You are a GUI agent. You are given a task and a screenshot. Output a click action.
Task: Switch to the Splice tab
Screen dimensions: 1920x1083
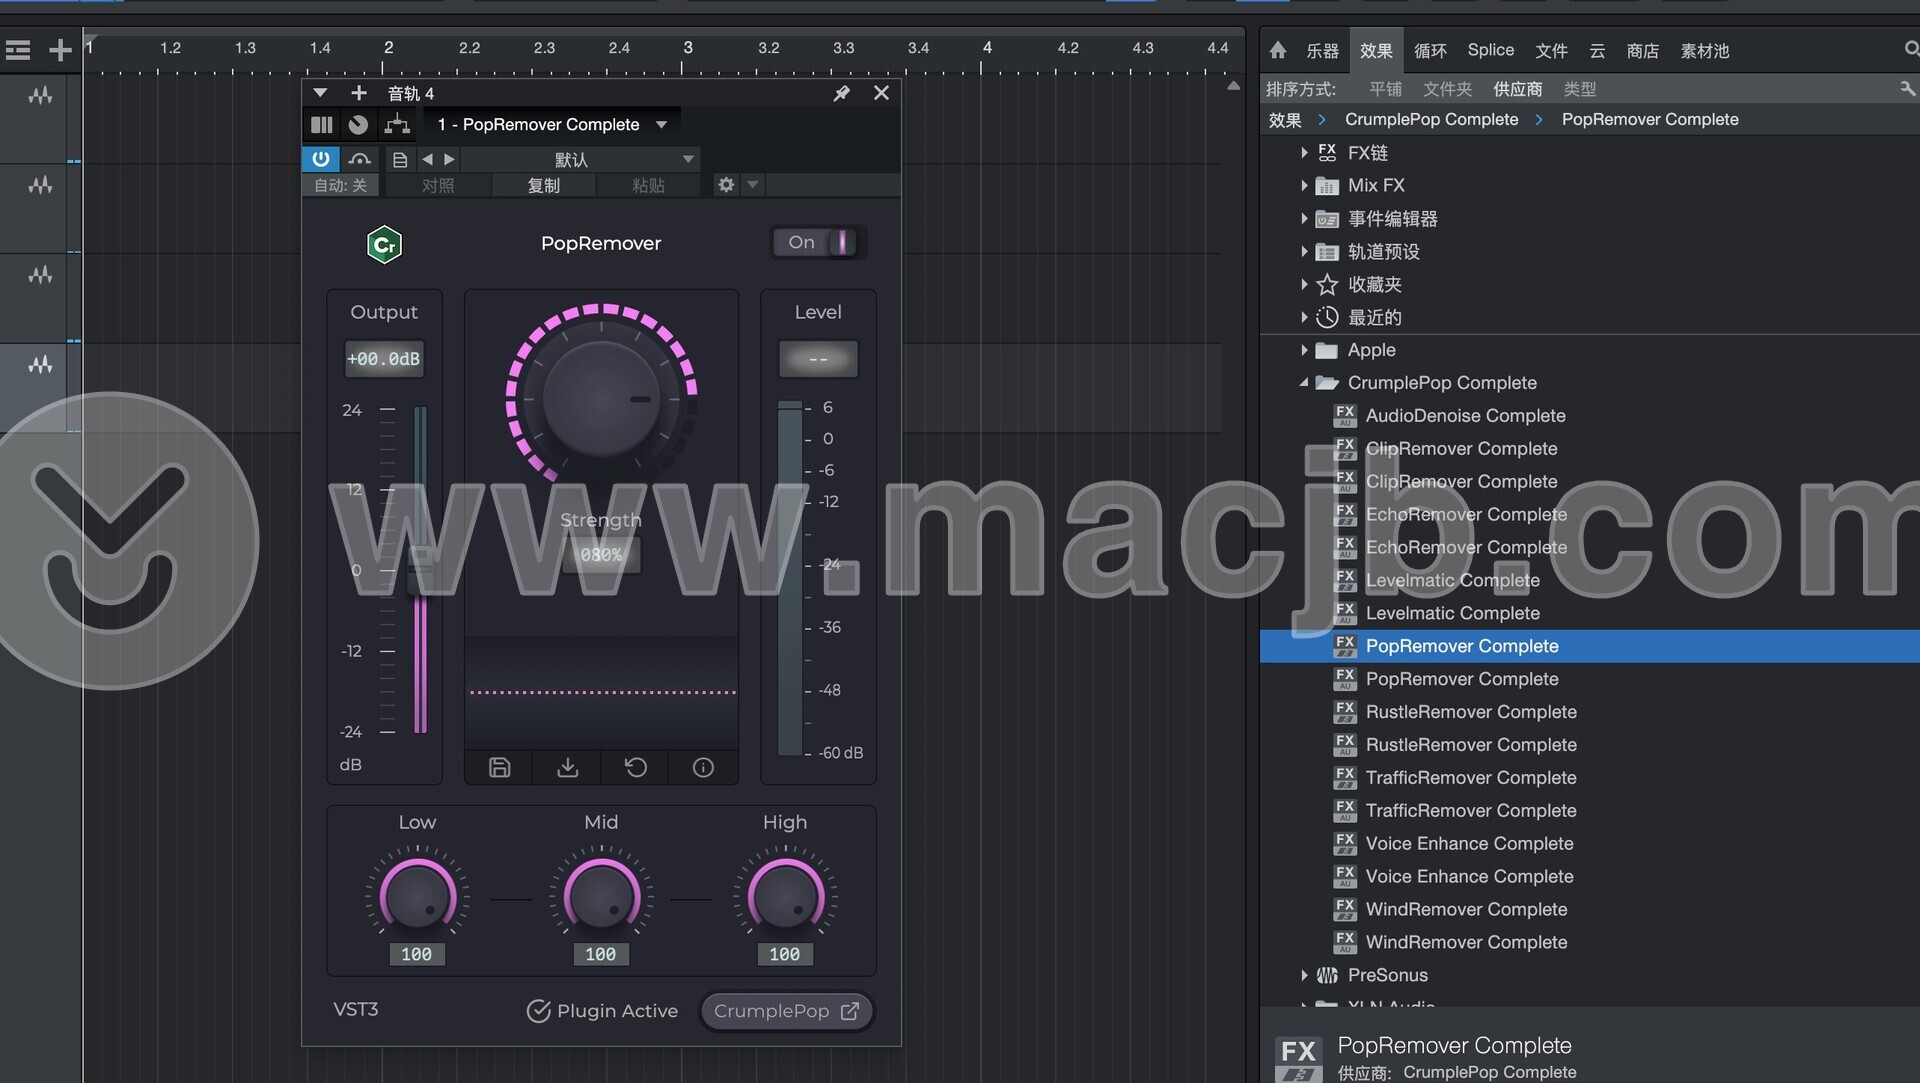(x=1490, y=50)
